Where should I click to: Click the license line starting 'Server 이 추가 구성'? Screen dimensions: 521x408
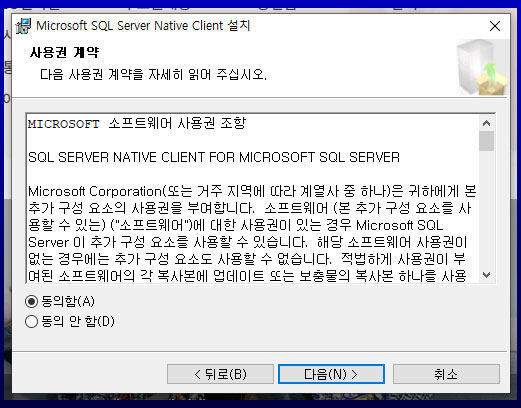click(248, 242)
